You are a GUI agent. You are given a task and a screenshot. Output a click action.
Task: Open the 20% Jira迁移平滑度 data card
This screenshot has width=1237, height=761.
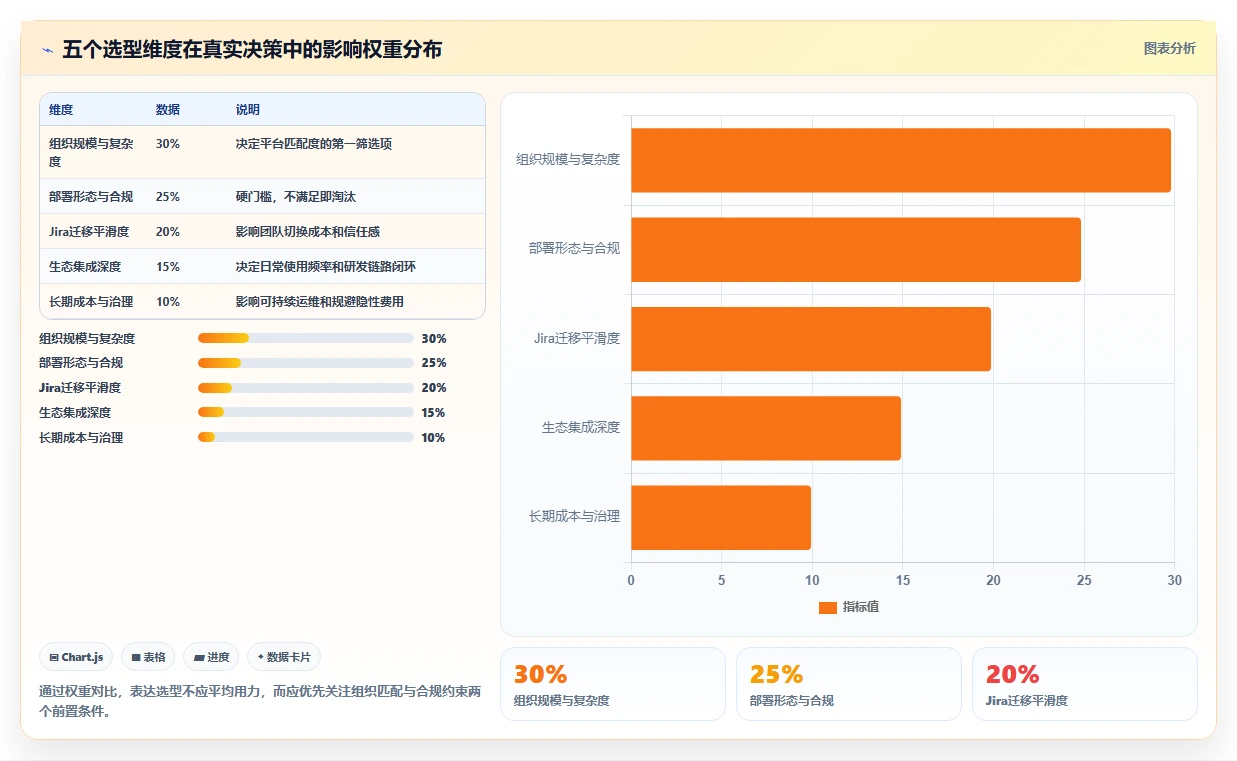coord(1085,684)
